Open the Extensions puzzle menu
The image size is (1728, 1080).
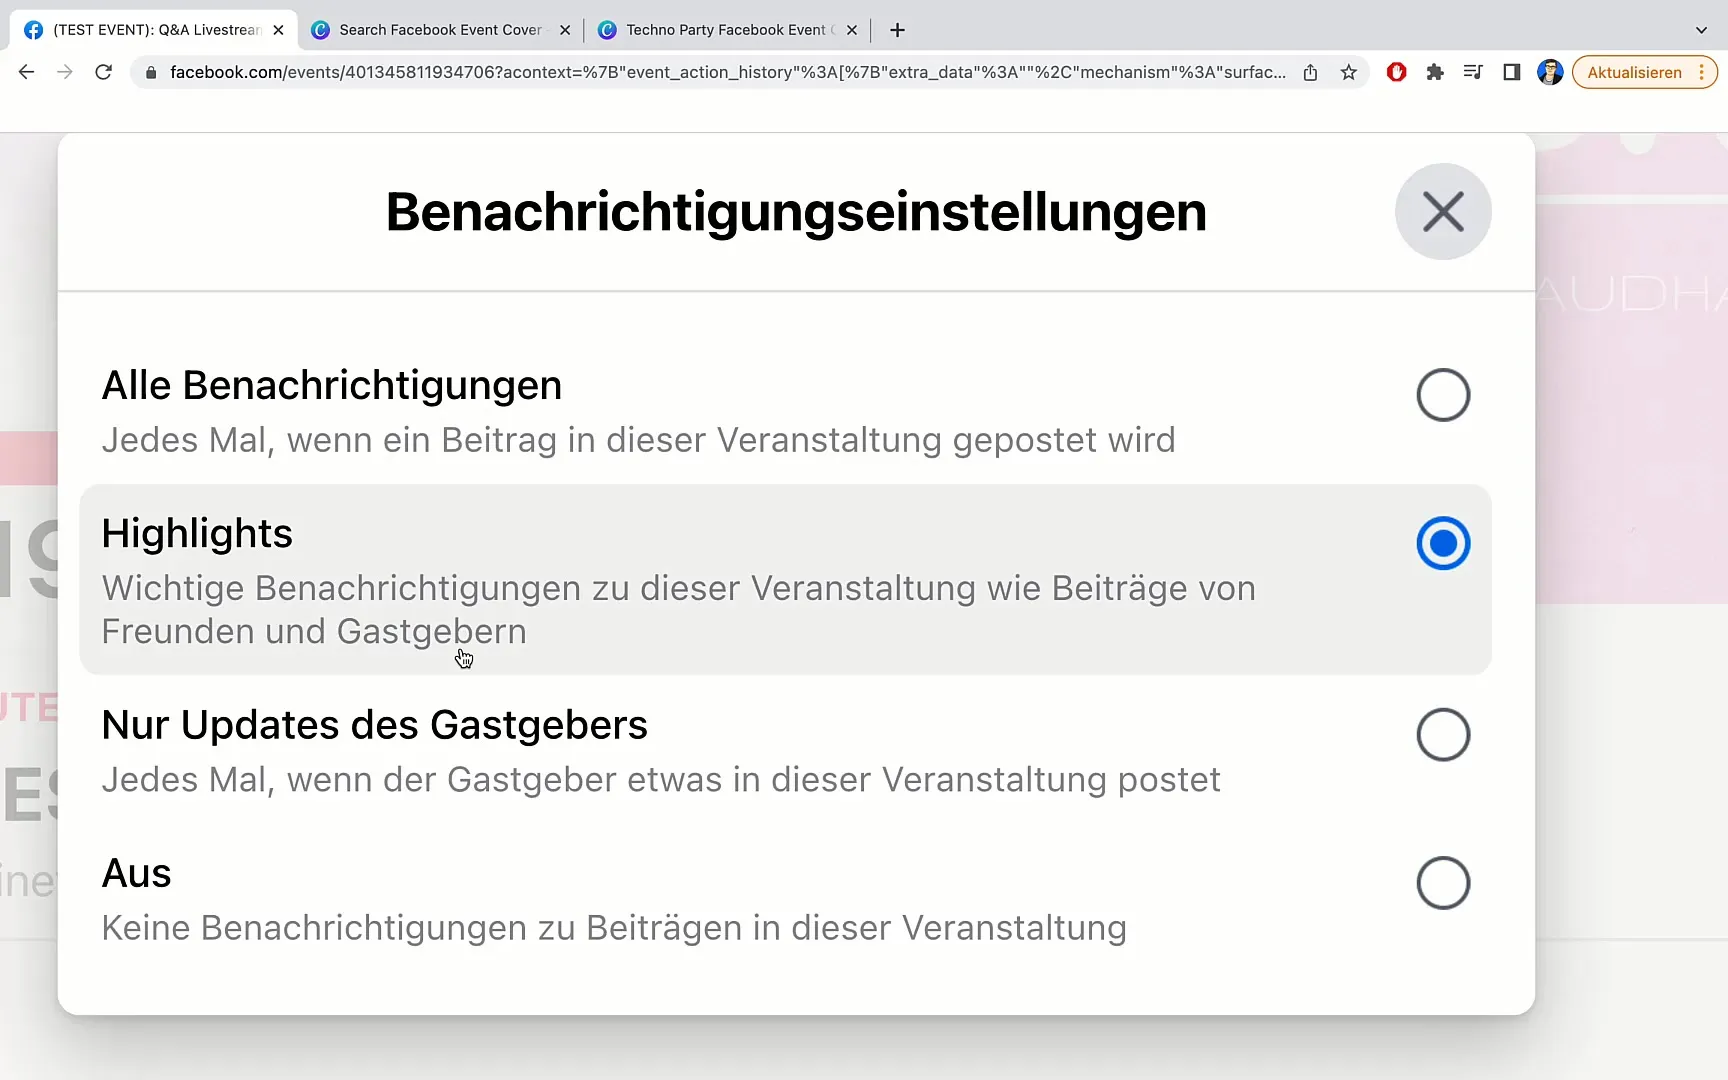(x=1435, y=72)
